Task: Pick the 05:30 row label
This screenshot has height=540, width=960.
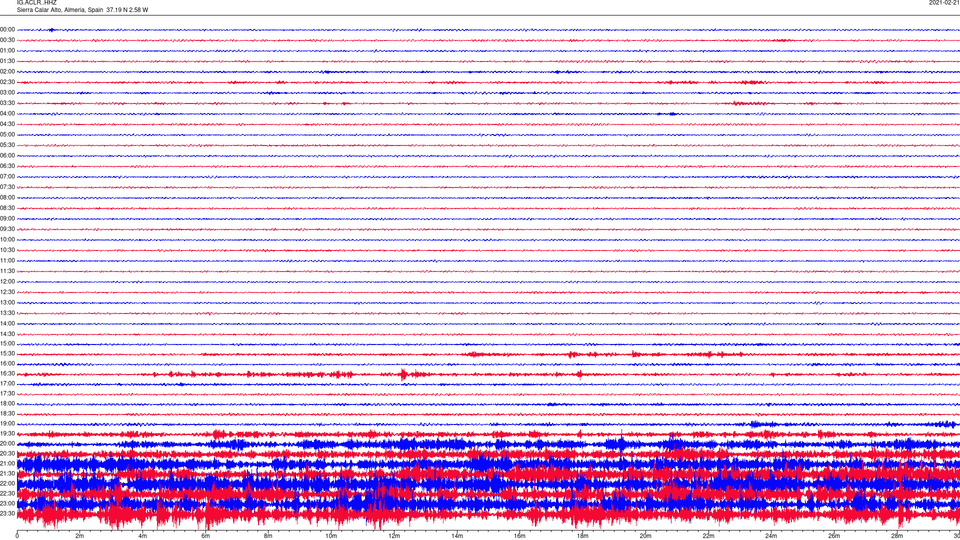Action: coord(7,145)
